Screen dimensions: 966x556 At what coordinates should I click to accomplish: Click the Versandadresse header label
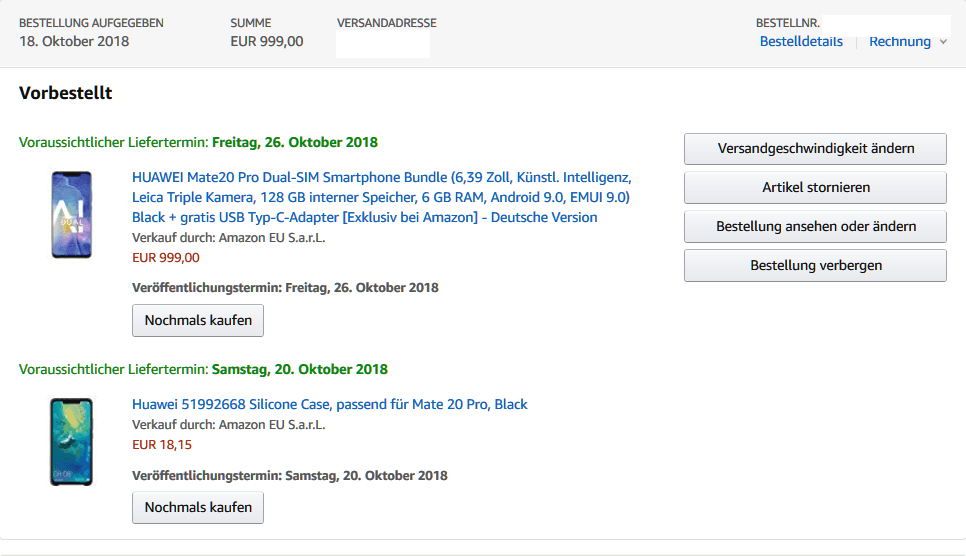(386, 23)
